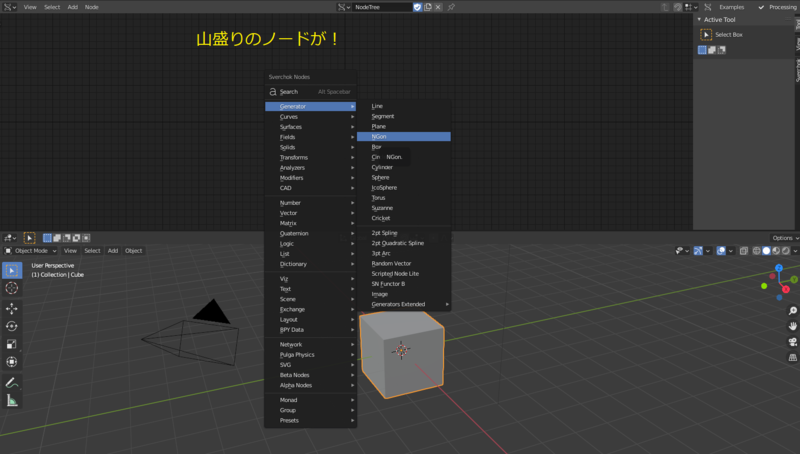Open node editor View menu

[30, 7]
